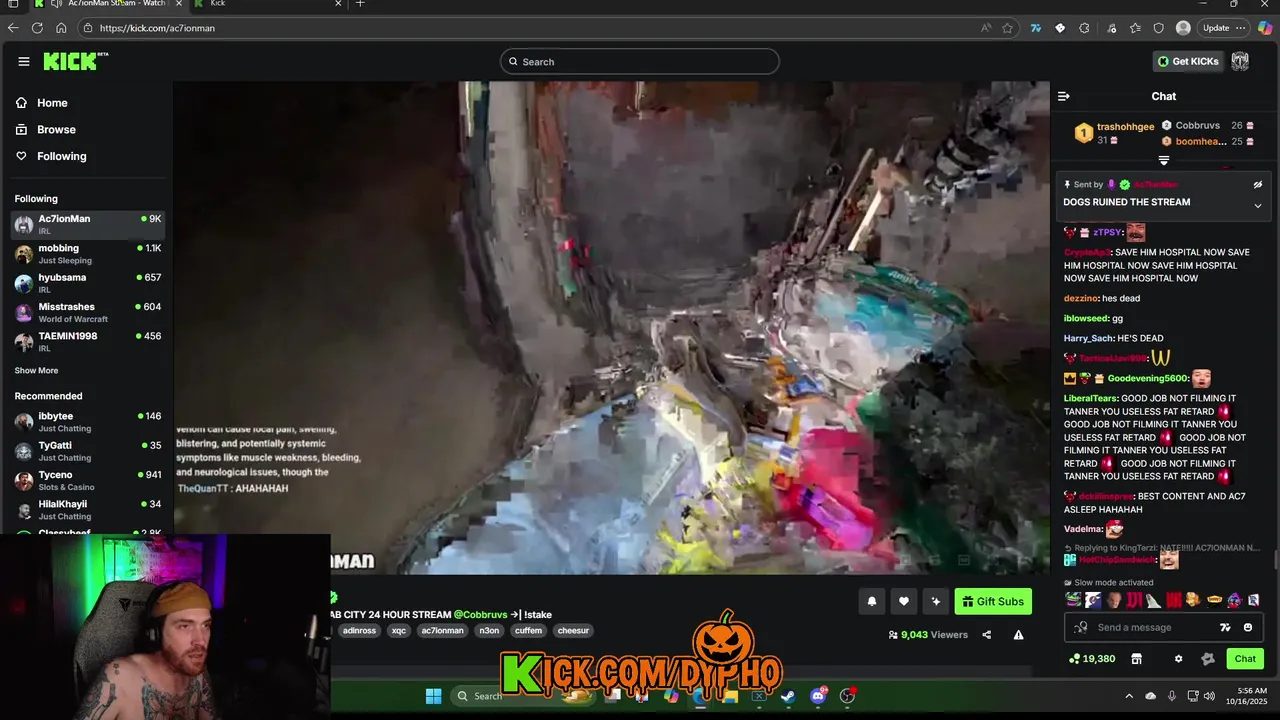This screenshot has width=1280, height=720.
Task: Unpin the DOGS RUINED THE STREAM message
Action: point(1258,185)
